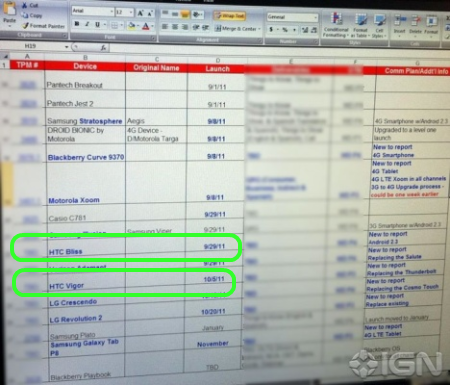Open the Merge & Center dropdown arrow
The width and height of the screenshot is (450, 385).
click(259, 29)
